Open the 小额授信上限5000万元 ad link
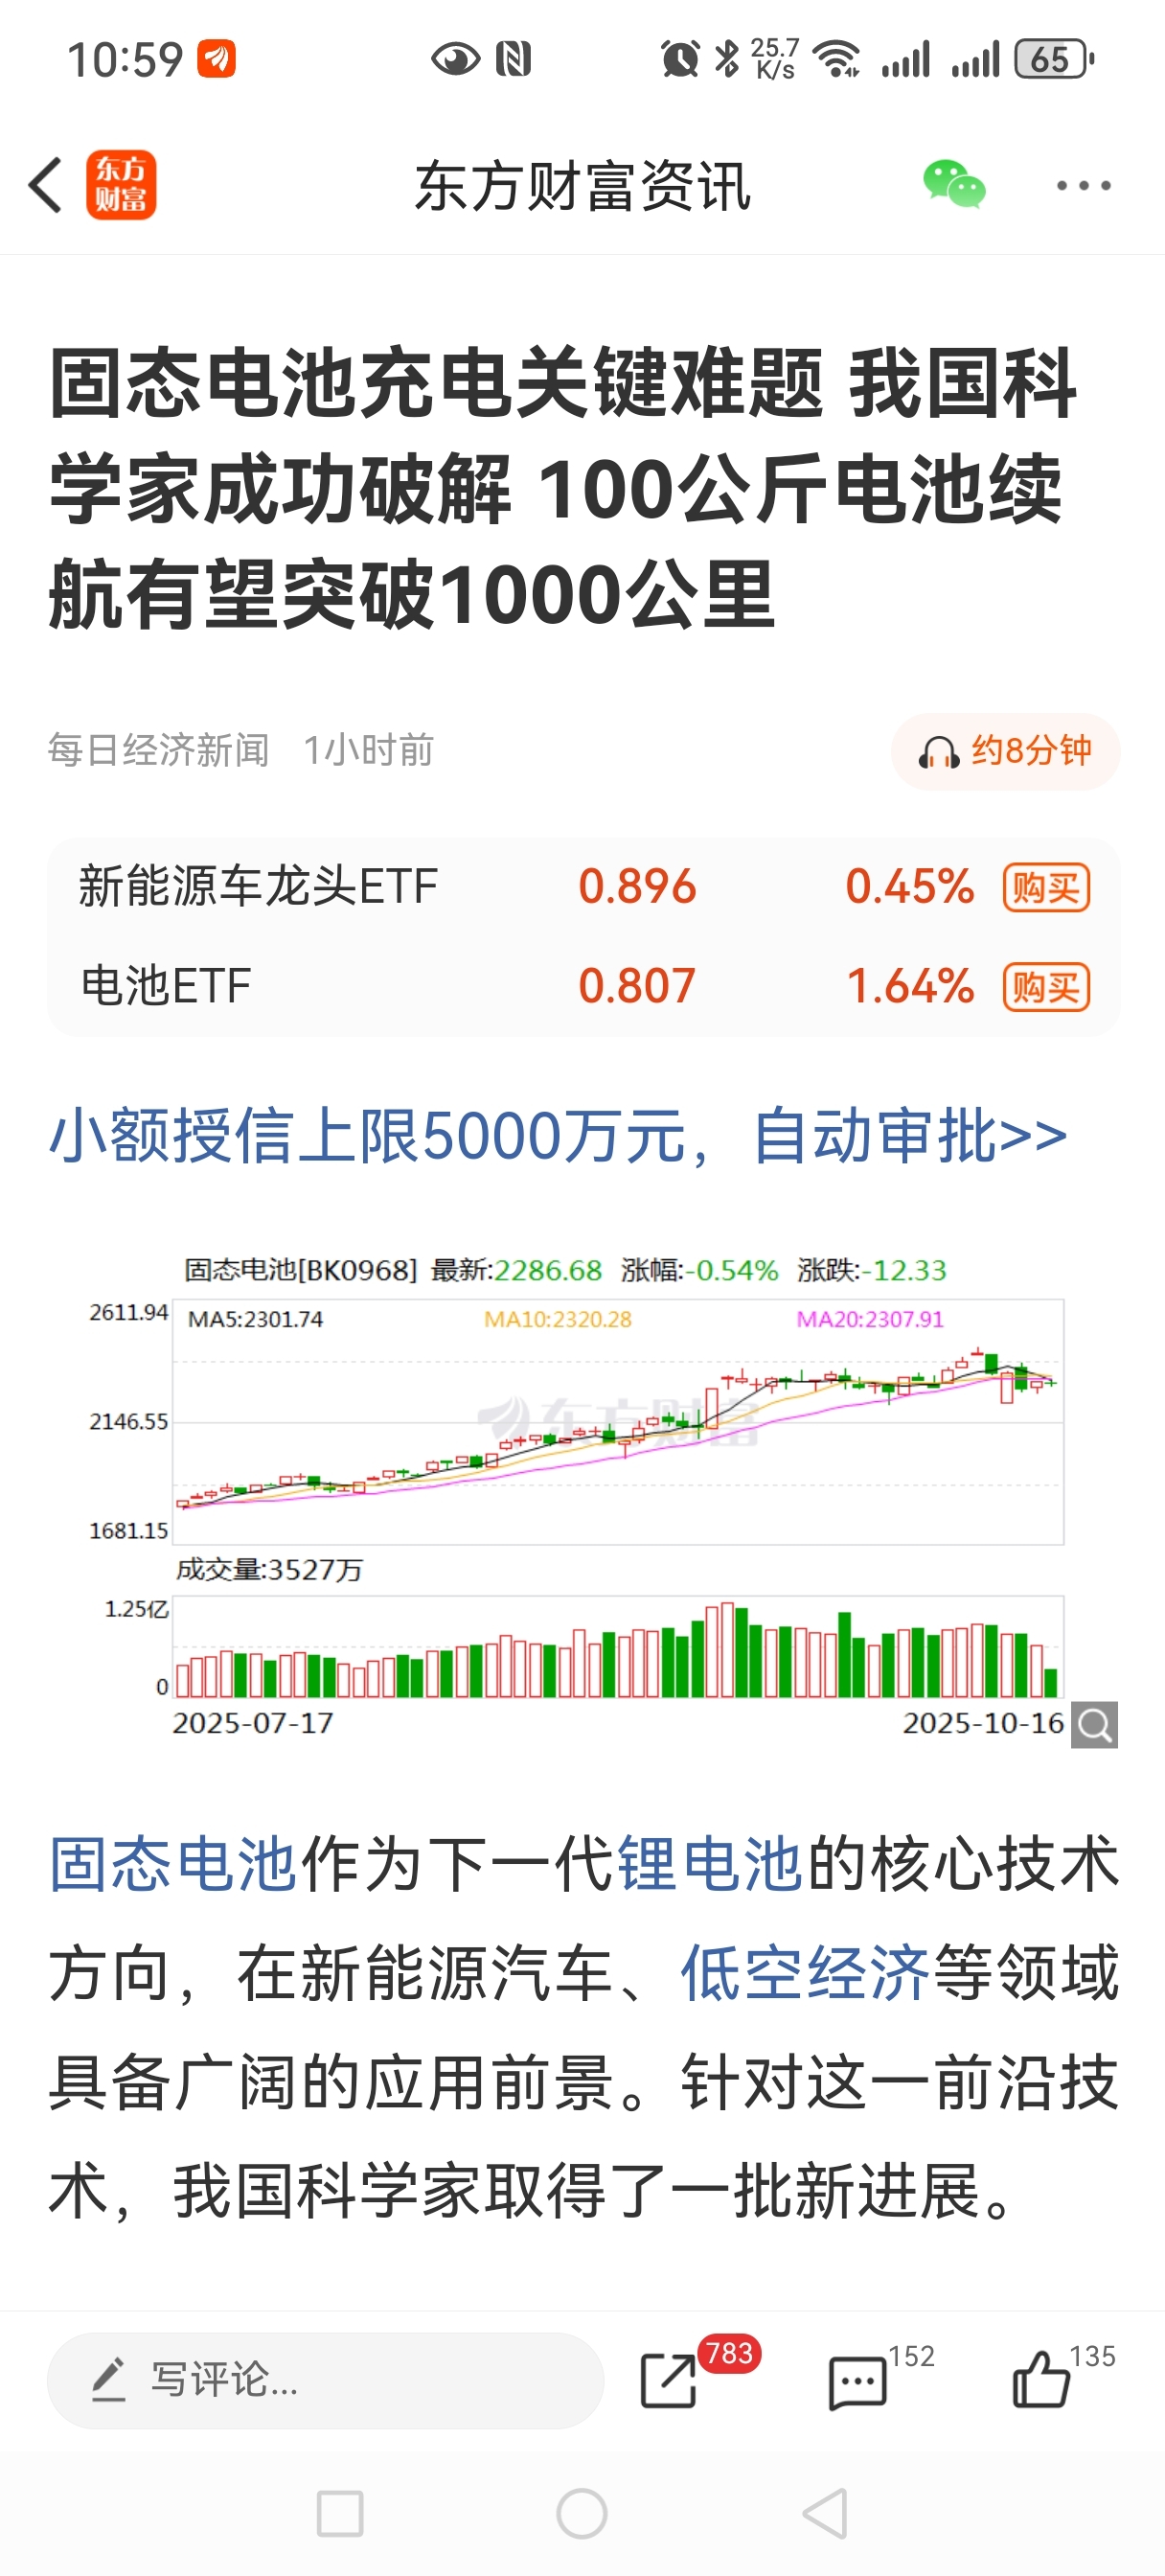The height and width of the screenshot is (2576, 1165). click(x=558, y=1136)
